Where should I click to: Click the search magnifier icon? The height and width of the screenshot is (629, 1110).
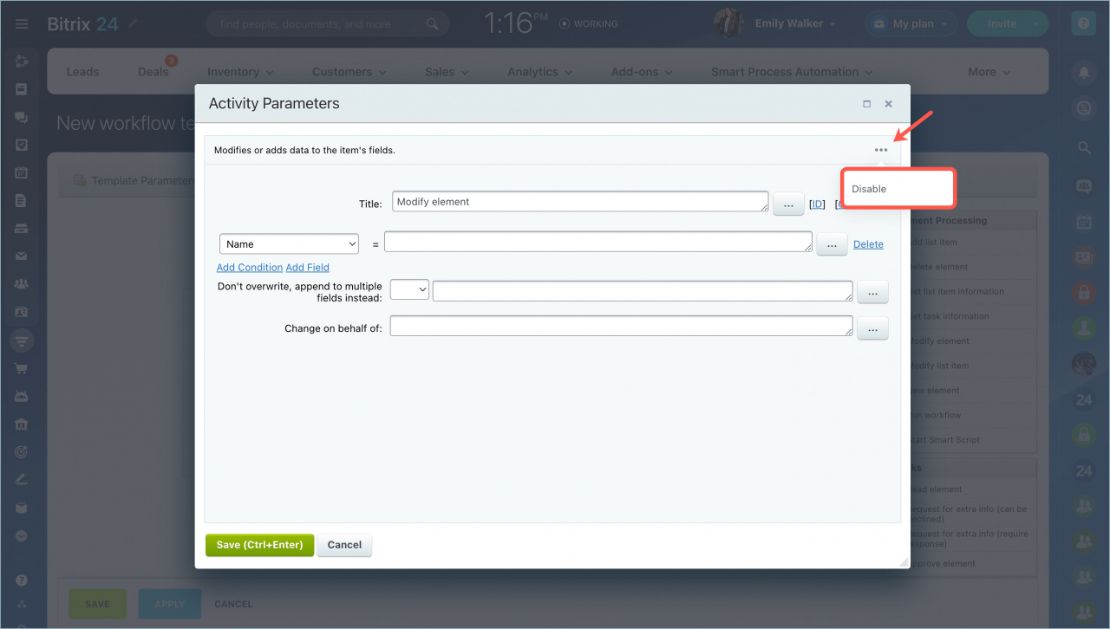click(432, 24)
